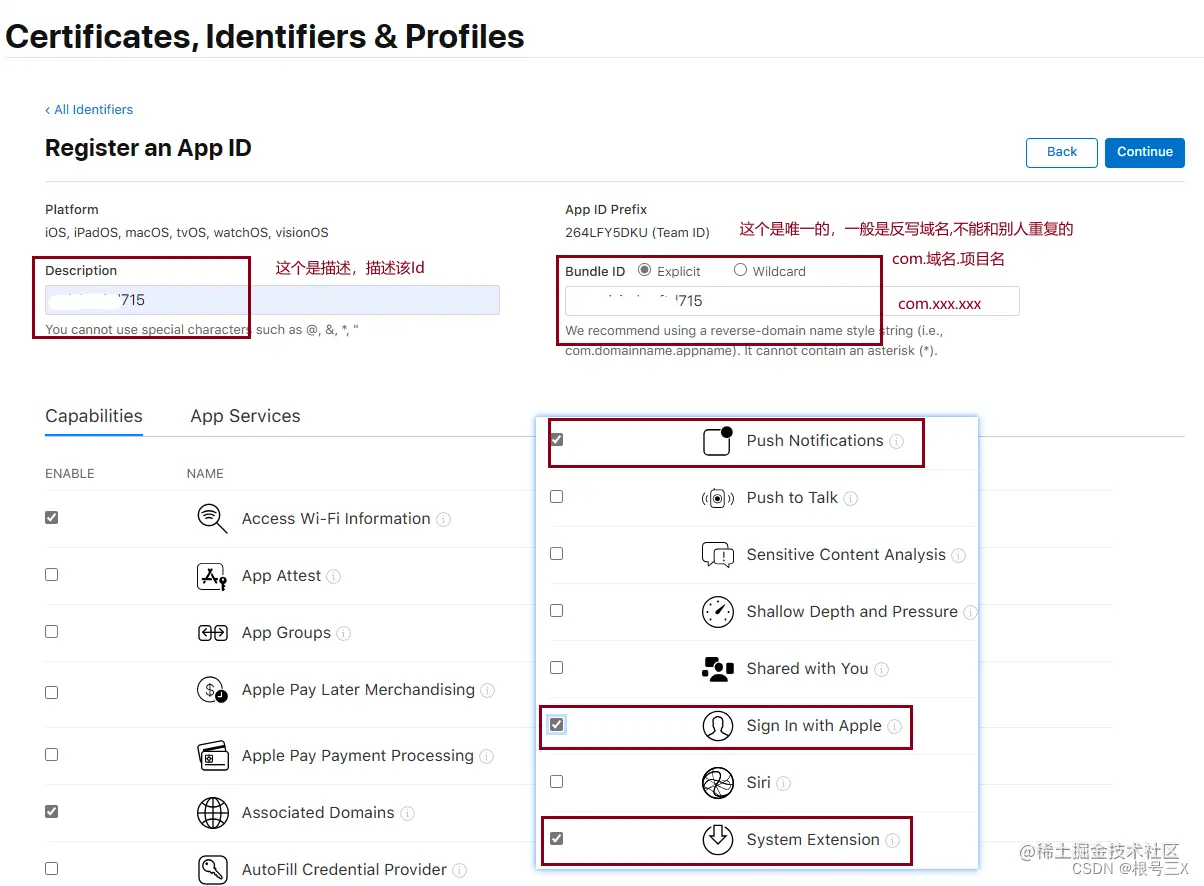Image resolution: width=1204 pixels, height=886 pixels.
Task: Click the App Attest icon
Action: 212,575
